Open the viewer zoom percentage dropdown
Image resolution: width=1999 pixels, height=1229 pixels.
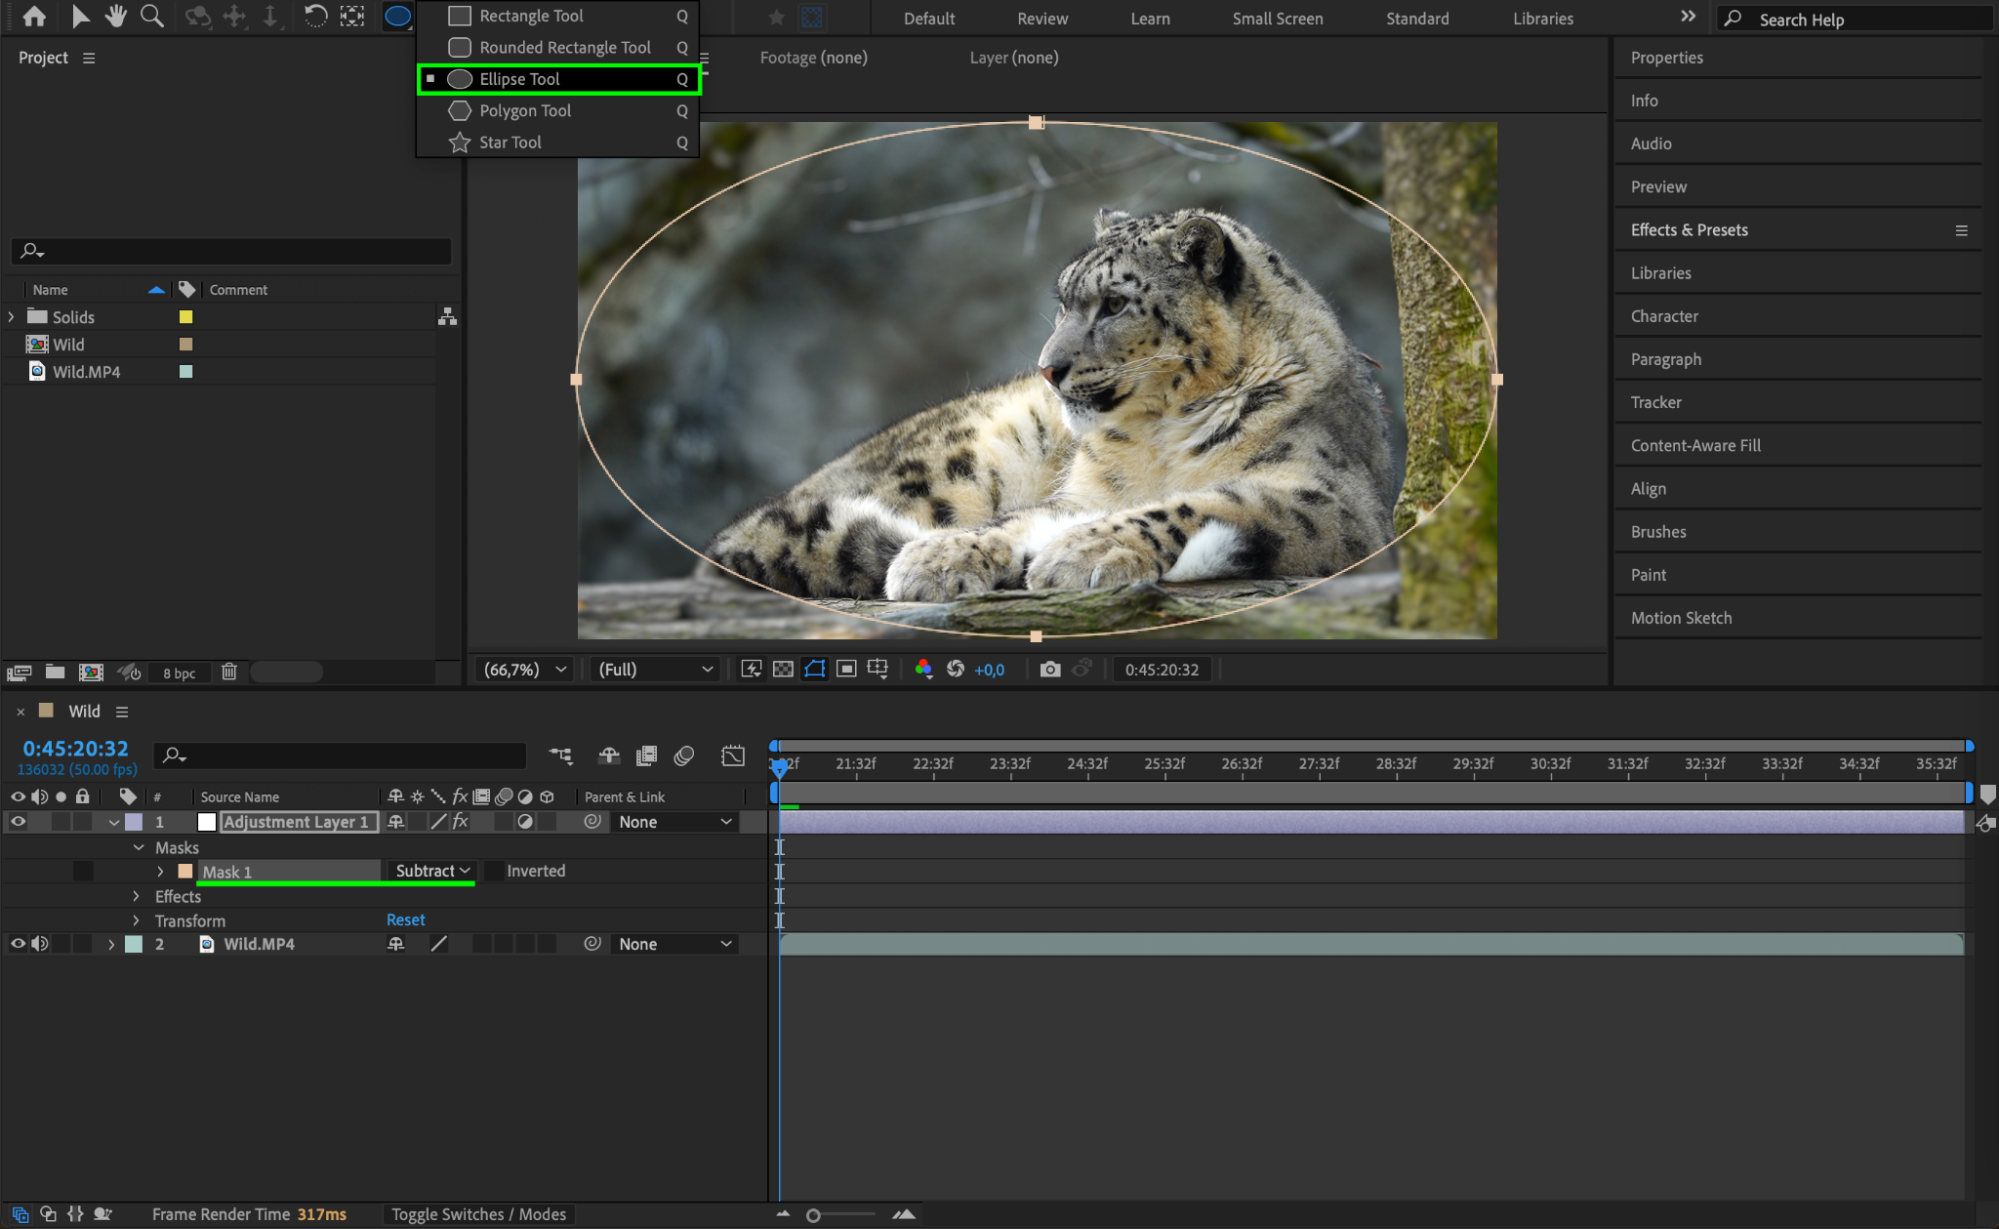coord(525,669)
